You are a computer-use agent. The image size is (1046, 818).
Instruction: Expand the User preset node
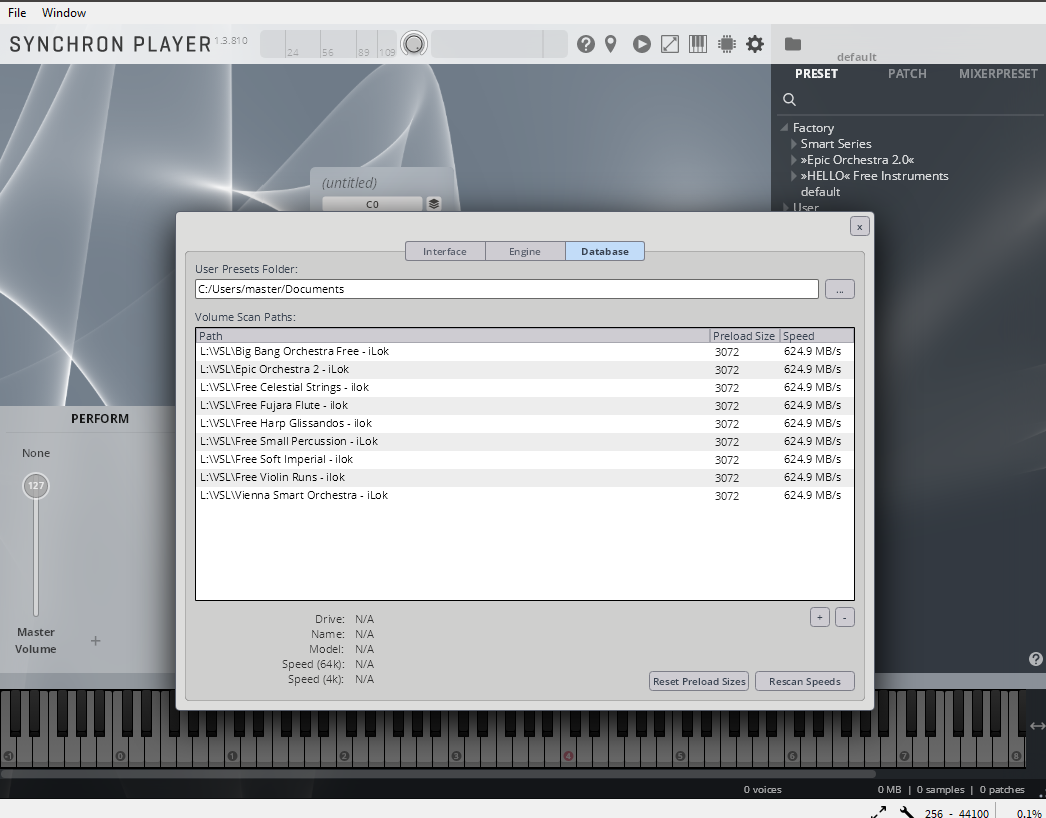[786, 208]
